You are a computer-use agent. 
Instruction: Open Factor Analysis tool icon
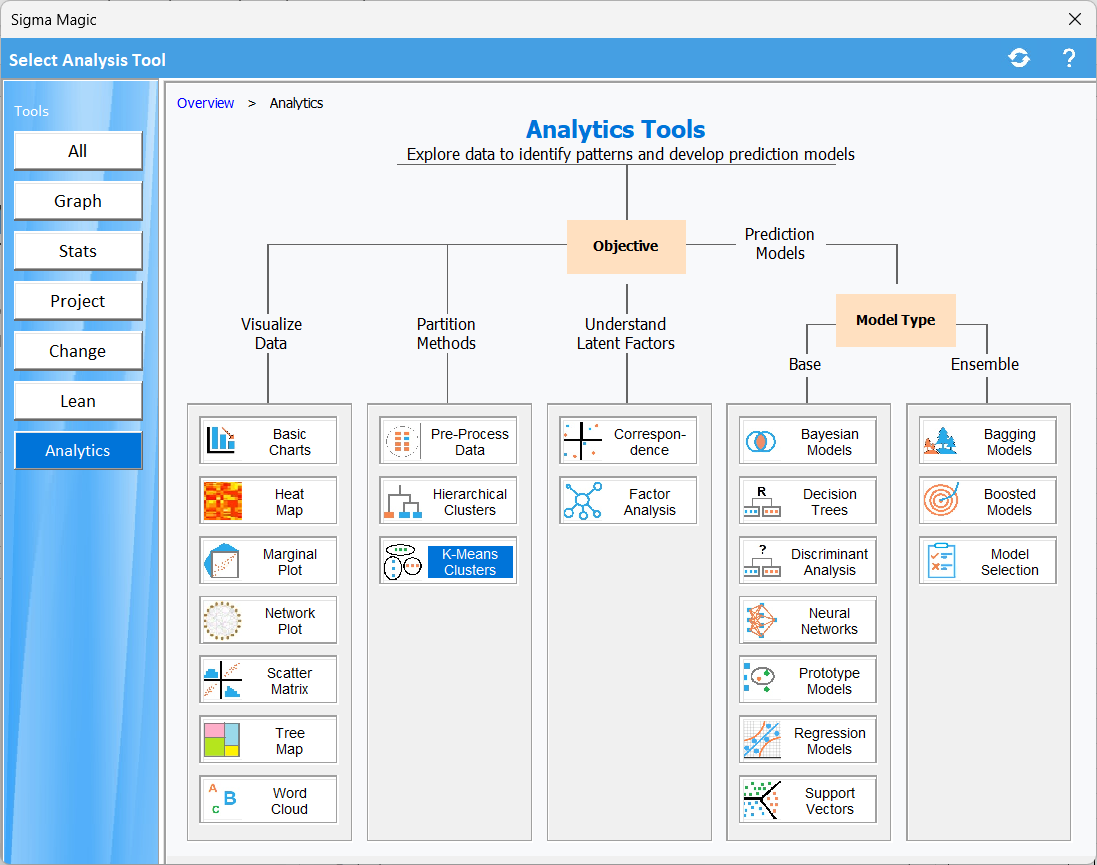(x=582, y=501)
